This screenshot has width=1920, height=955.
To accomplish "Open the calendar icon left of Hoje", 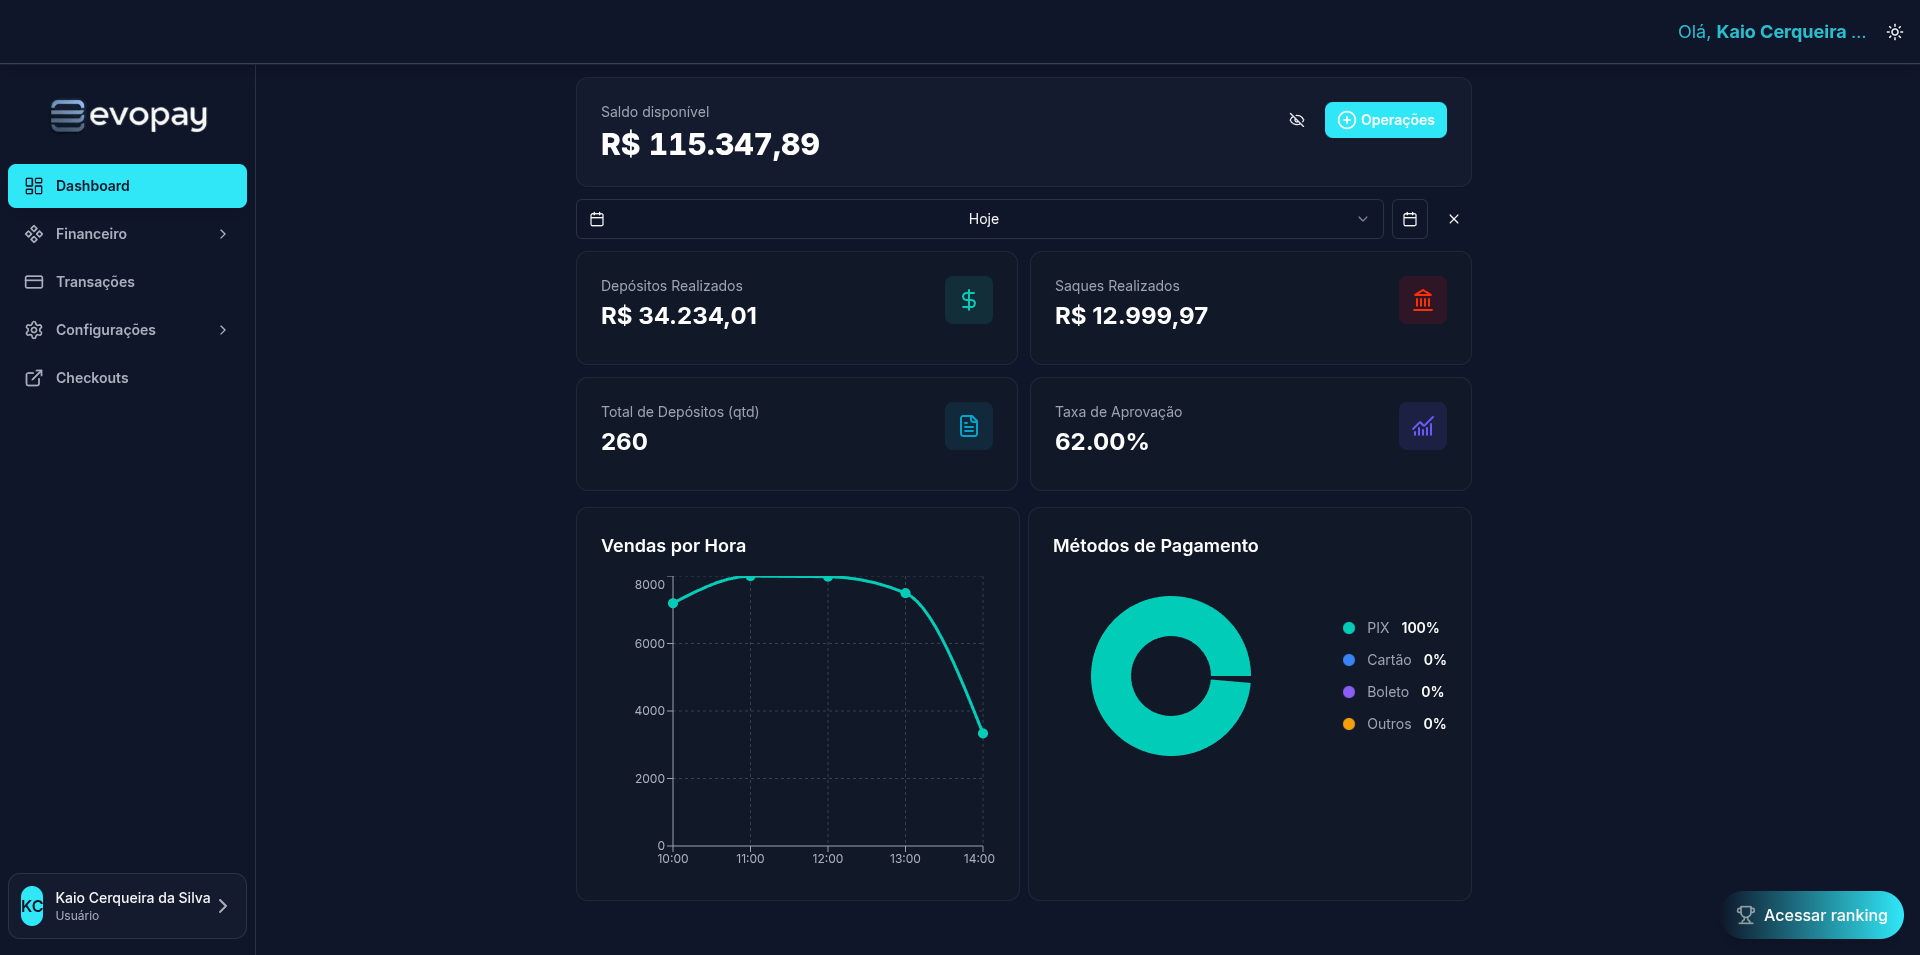I will pyautogui.click(x=598, y=218).
